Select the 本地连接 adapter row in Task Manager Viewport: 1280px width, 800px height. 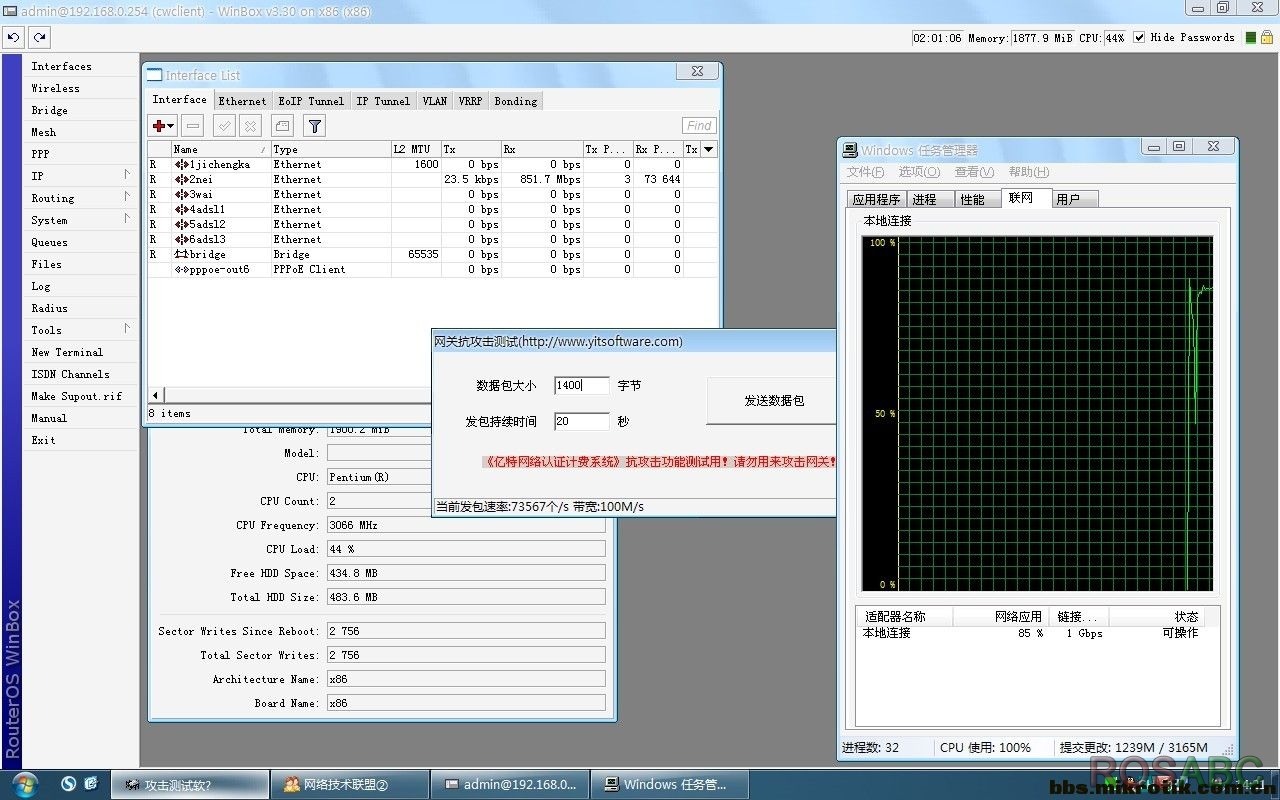pos(1037,633)
